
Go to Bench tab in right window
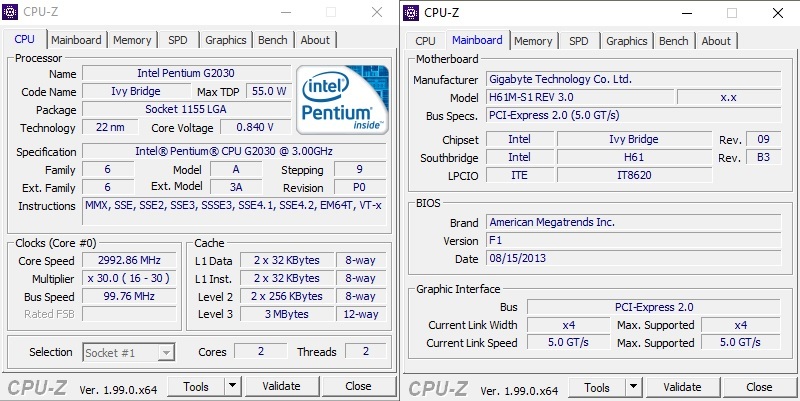673,41
